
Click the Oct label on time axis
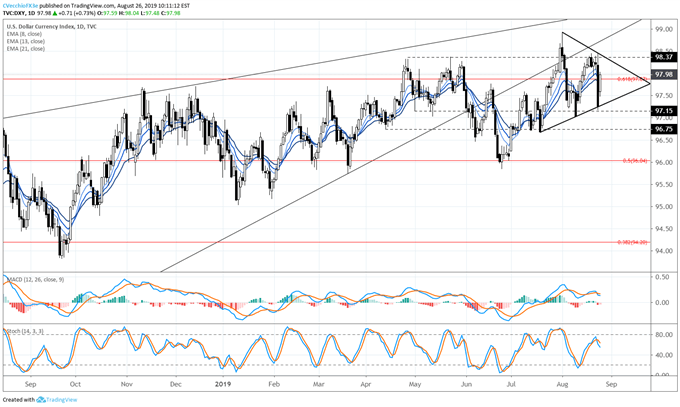(x=75, y=384)
